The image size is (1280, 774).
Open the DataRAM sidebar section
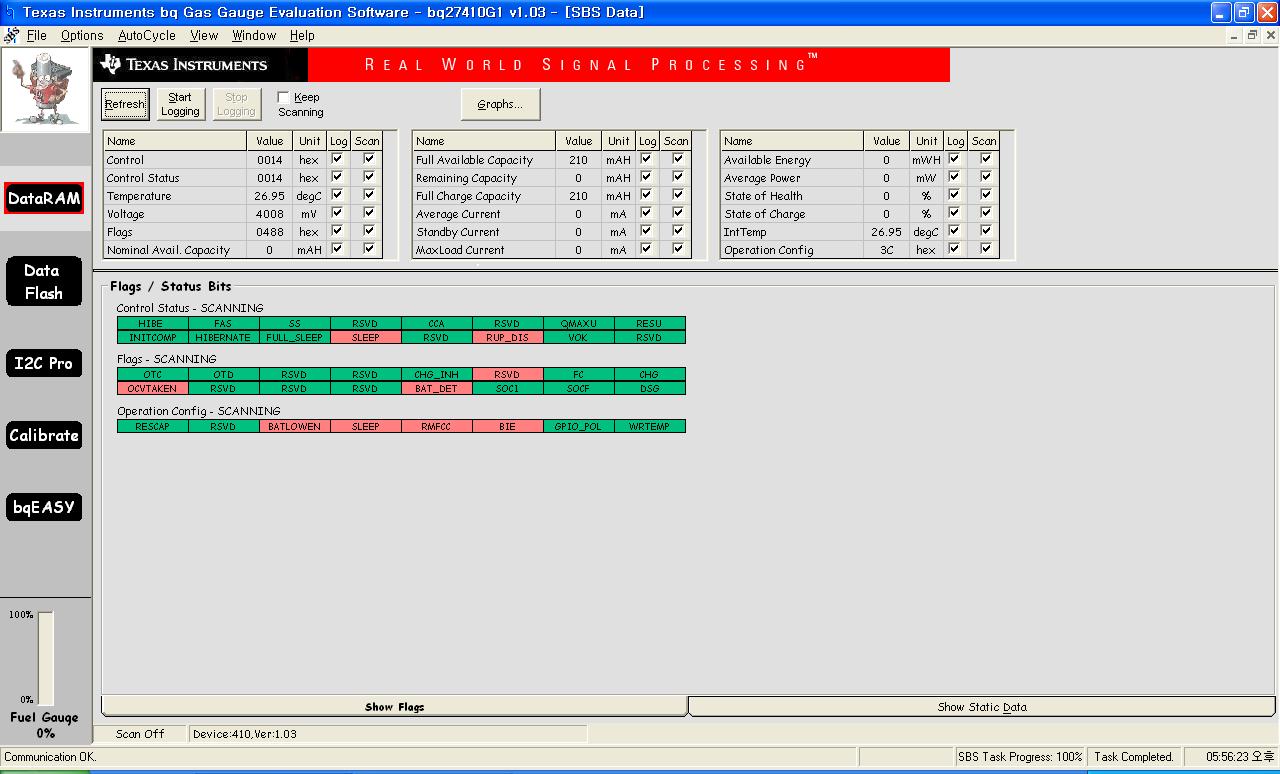coord(44,198)
